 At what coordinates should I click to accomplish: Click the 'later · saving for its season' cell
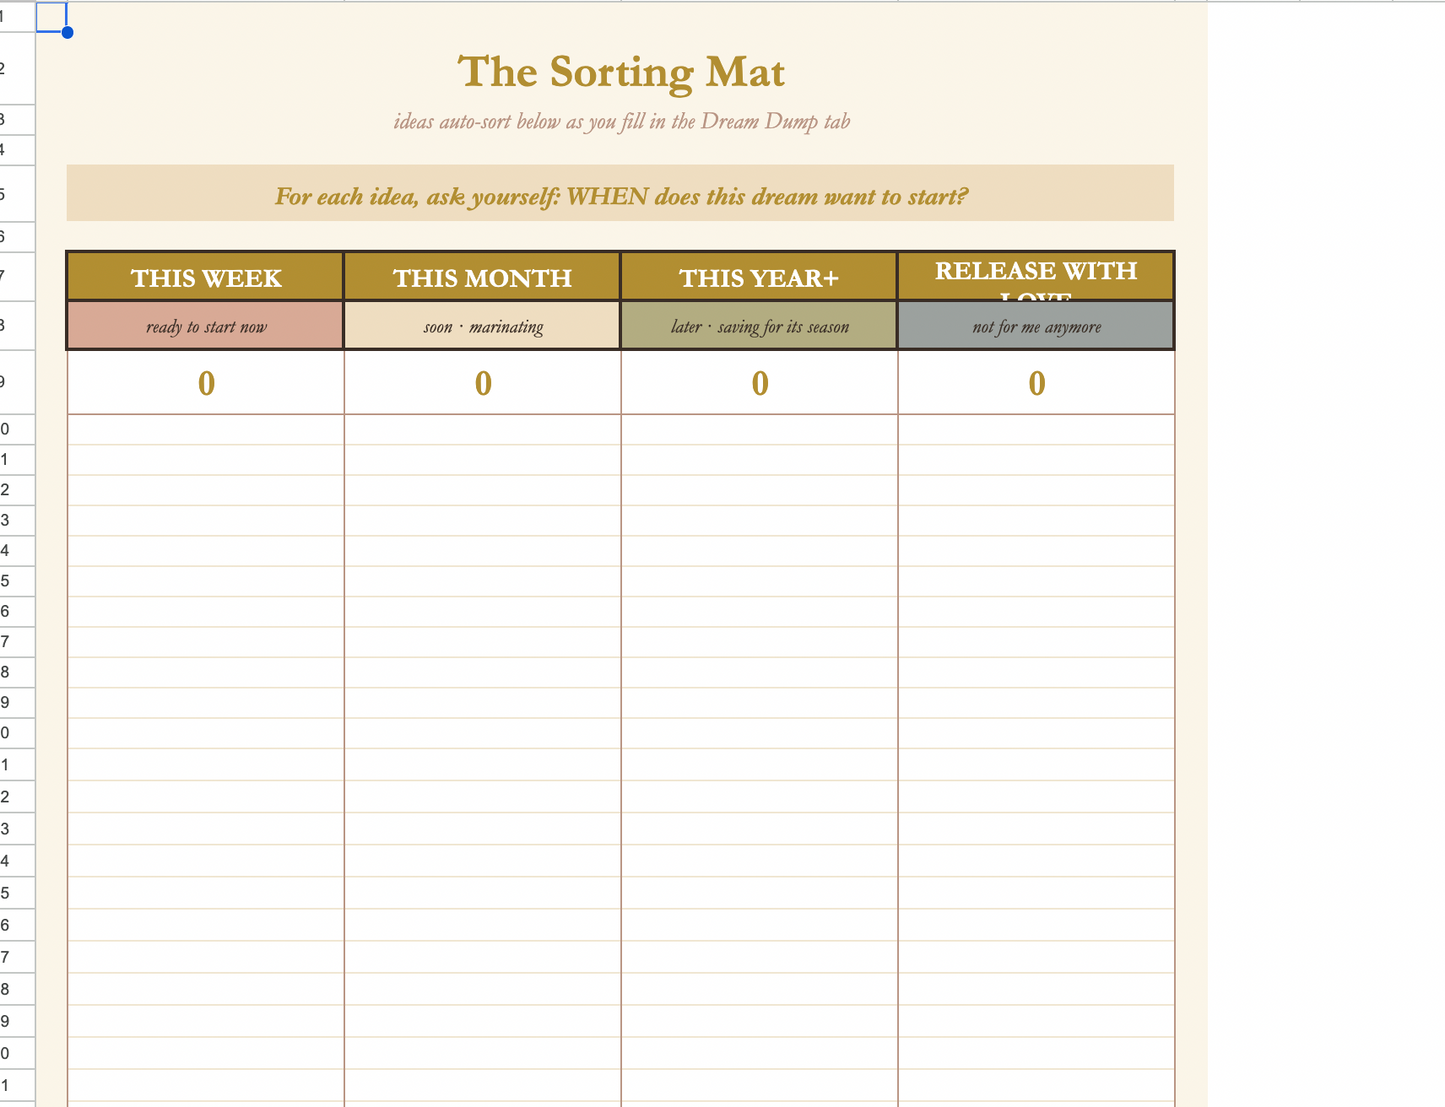click(759, 326)
